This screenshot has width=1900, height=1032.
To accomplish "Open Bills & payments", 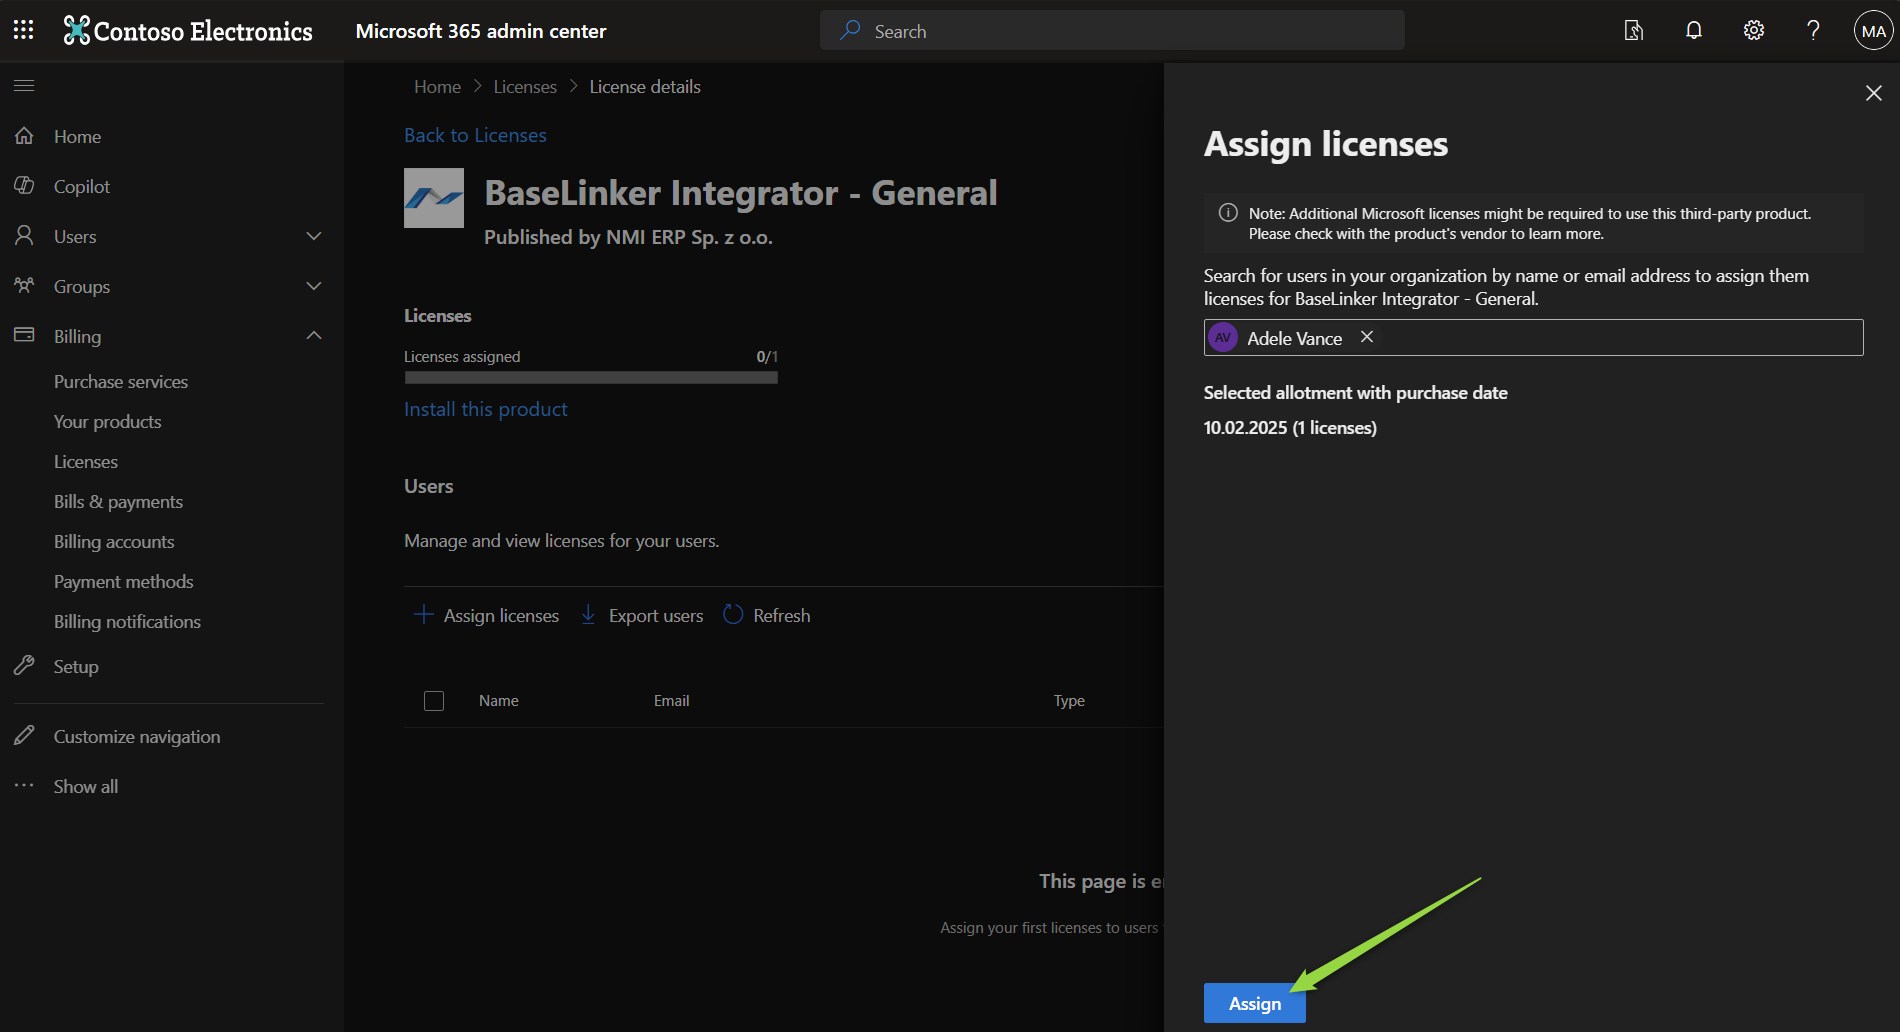I will 119,502.
